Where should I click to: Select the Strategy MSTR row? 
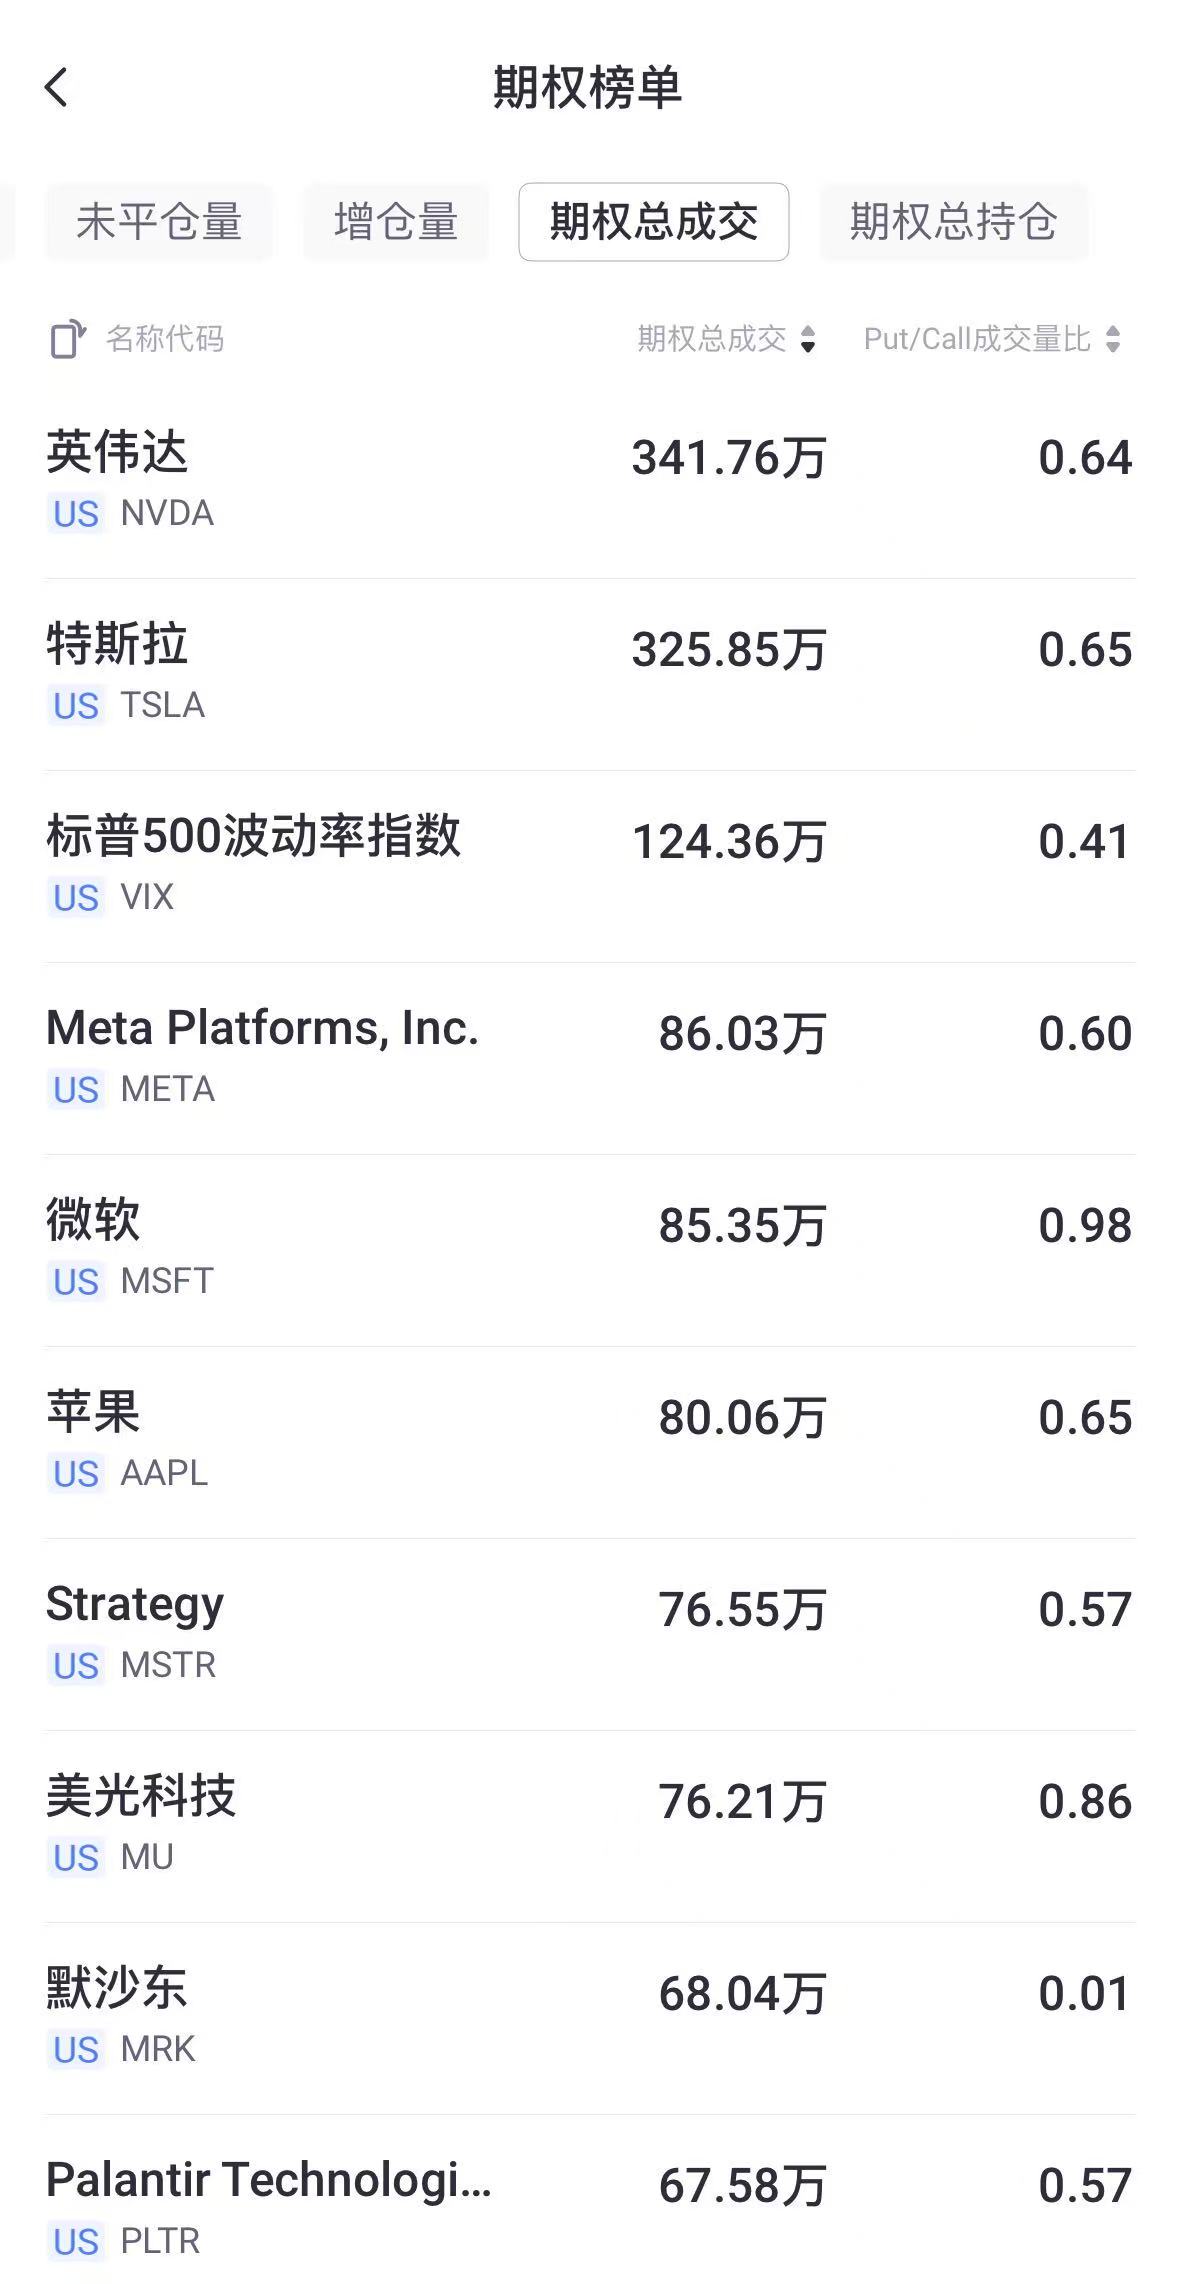pyautogui.click(x=589, y=1633)
